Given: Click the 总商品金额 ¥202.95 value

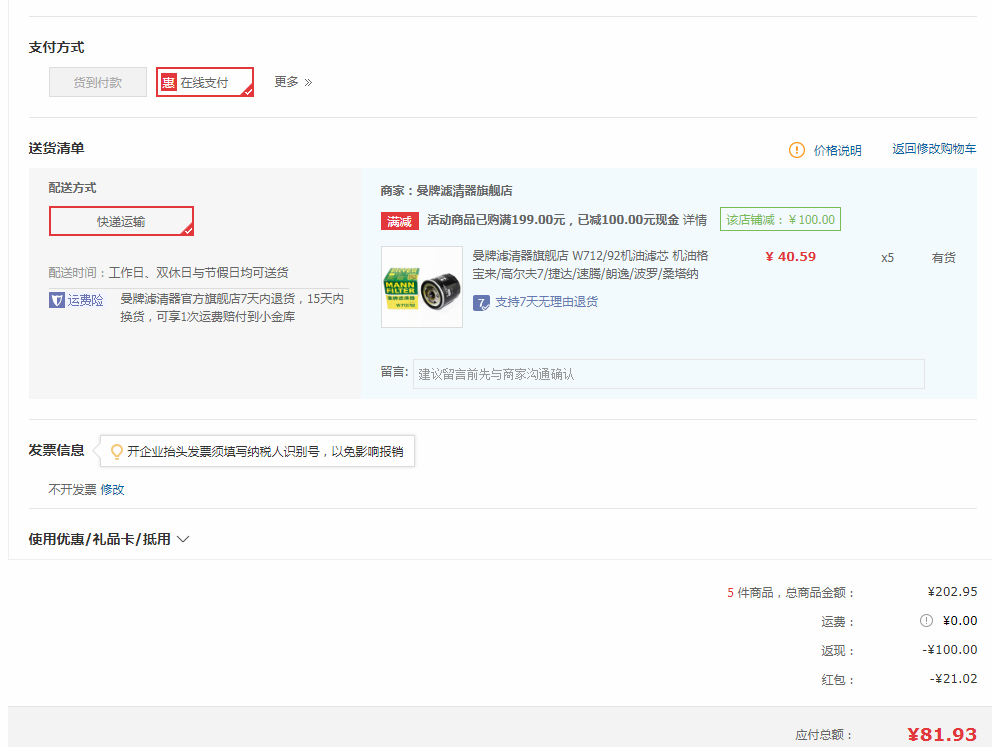Looking at the screenshot, I should (952, 591).
